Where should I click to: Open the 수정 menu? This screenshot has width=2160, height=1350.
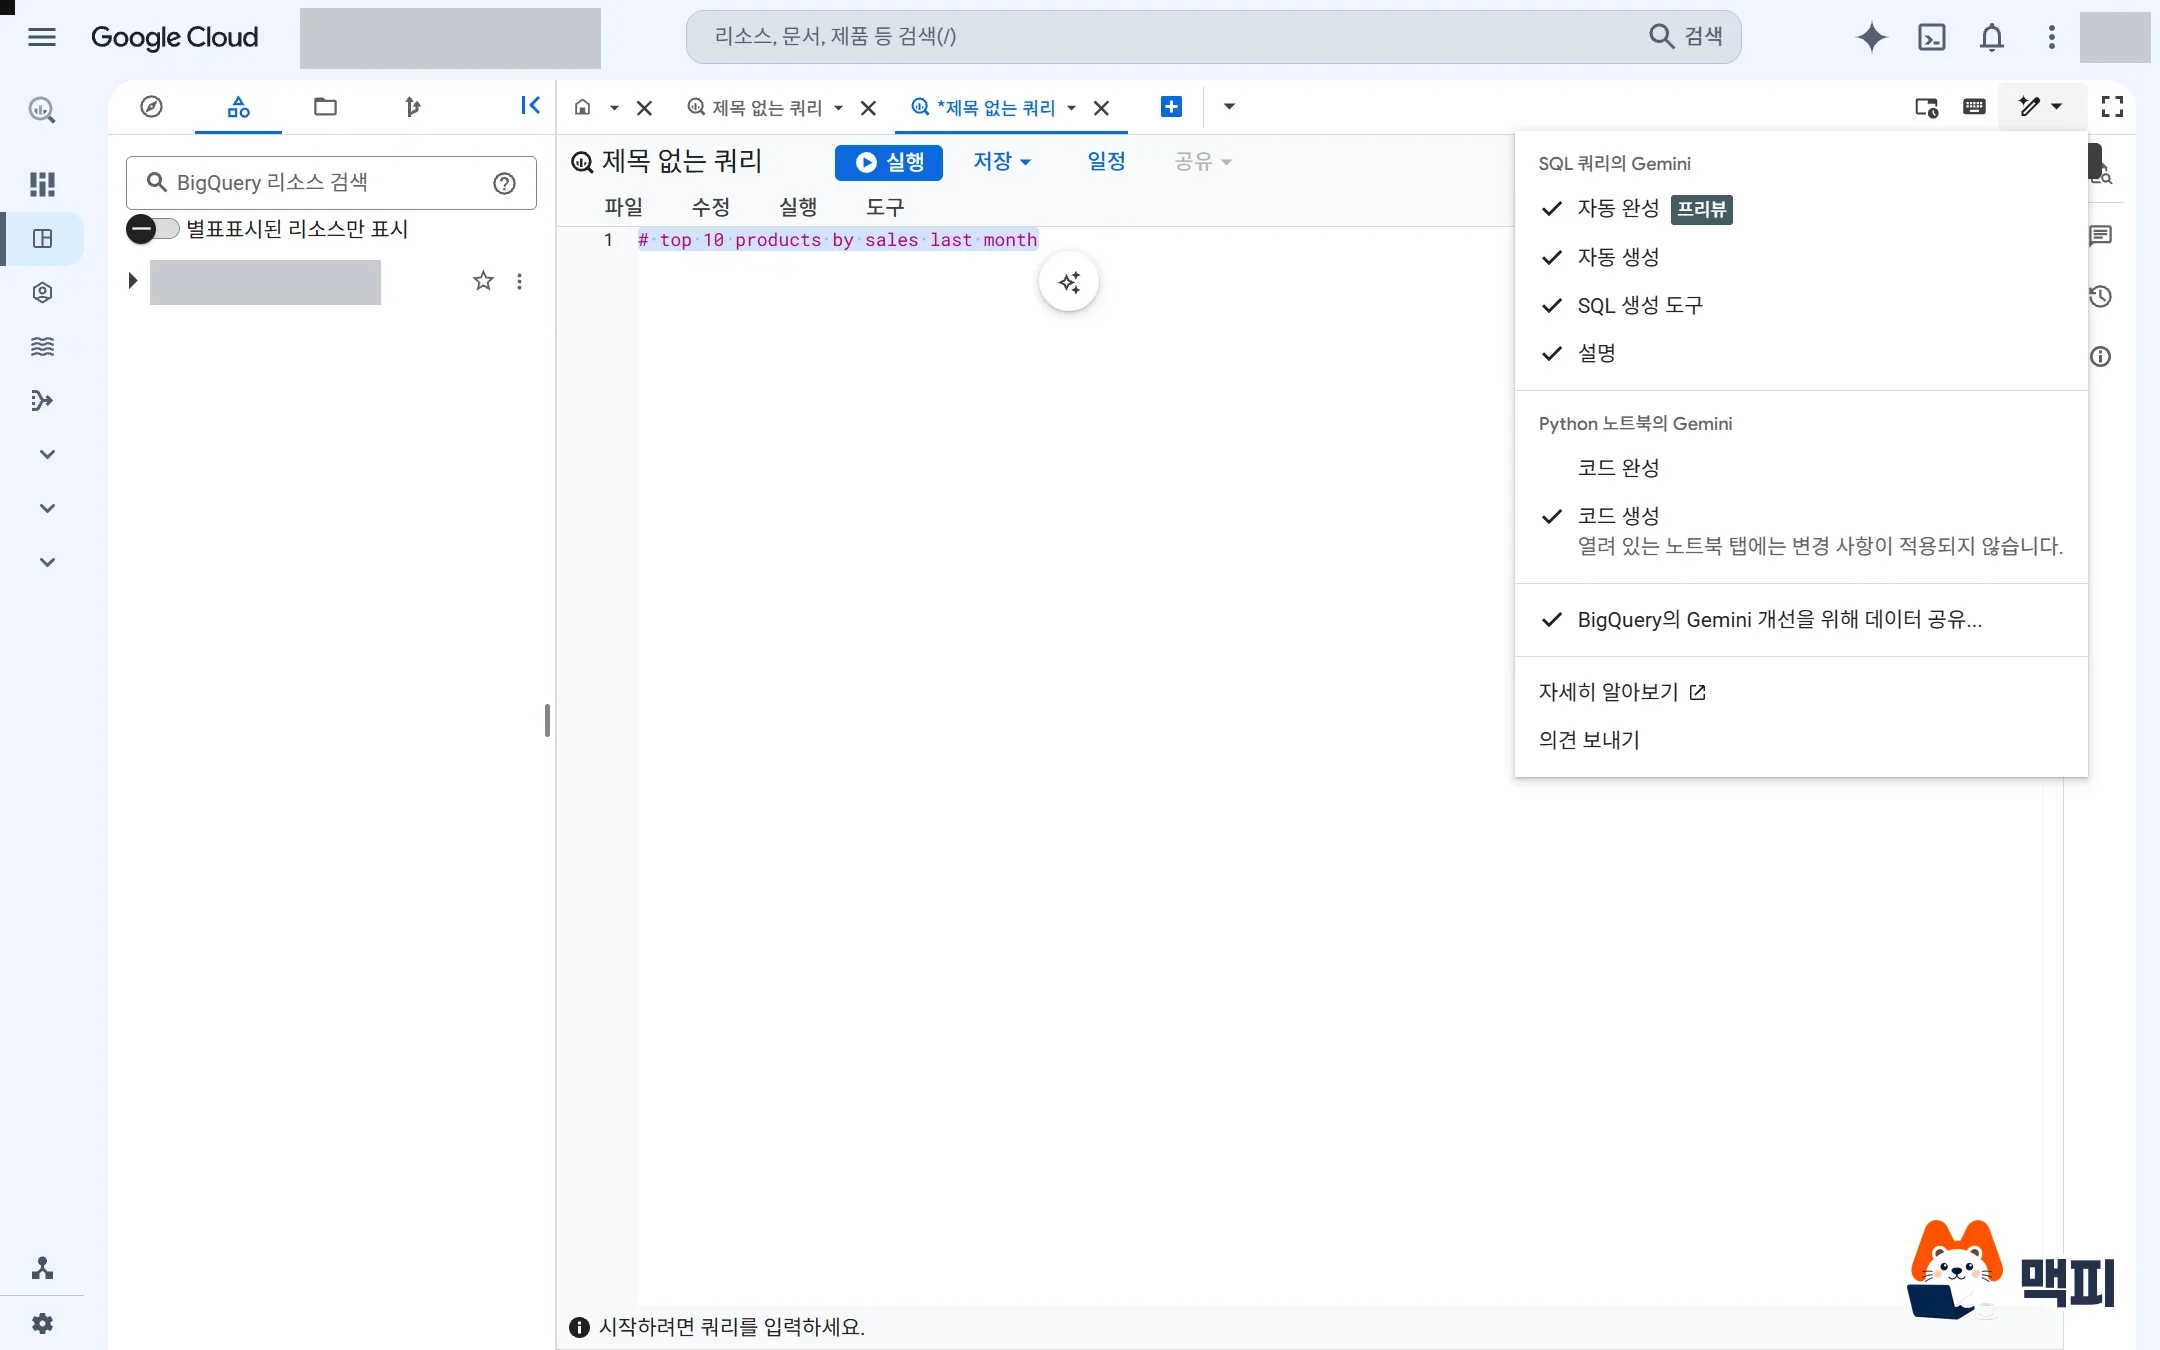point(711,207)
